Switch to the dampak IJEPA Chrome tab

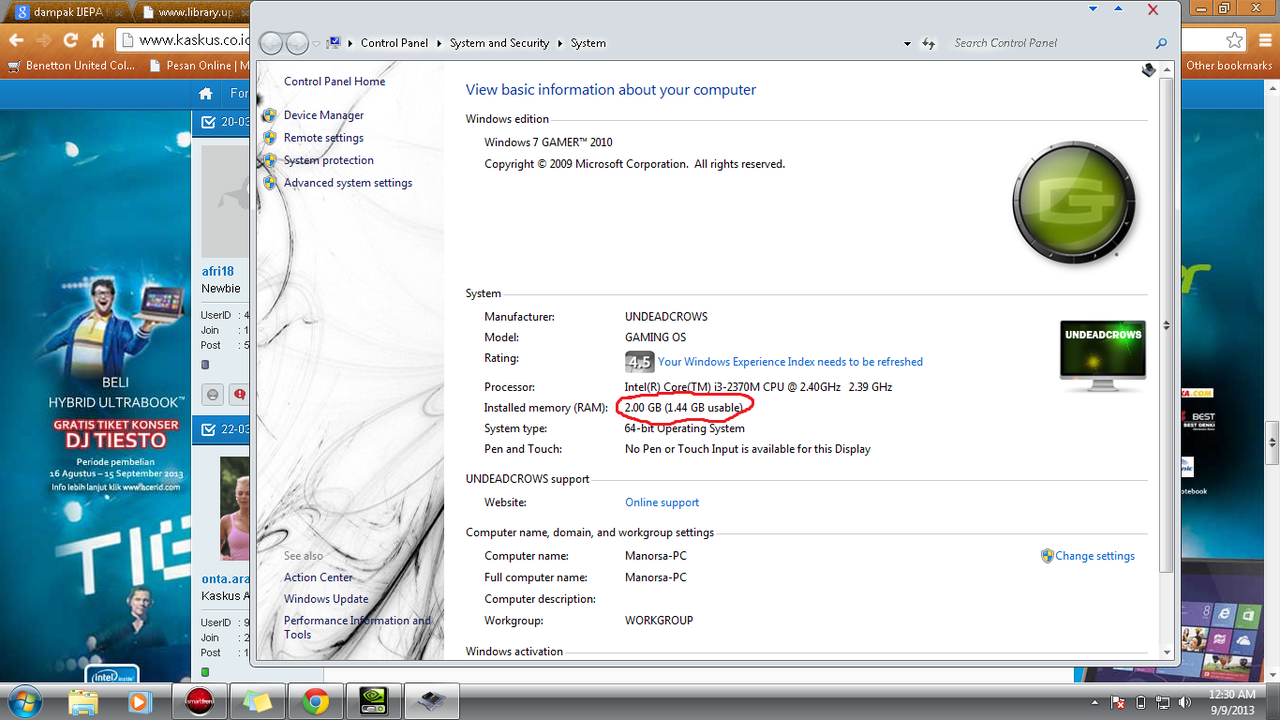[66, 13]
